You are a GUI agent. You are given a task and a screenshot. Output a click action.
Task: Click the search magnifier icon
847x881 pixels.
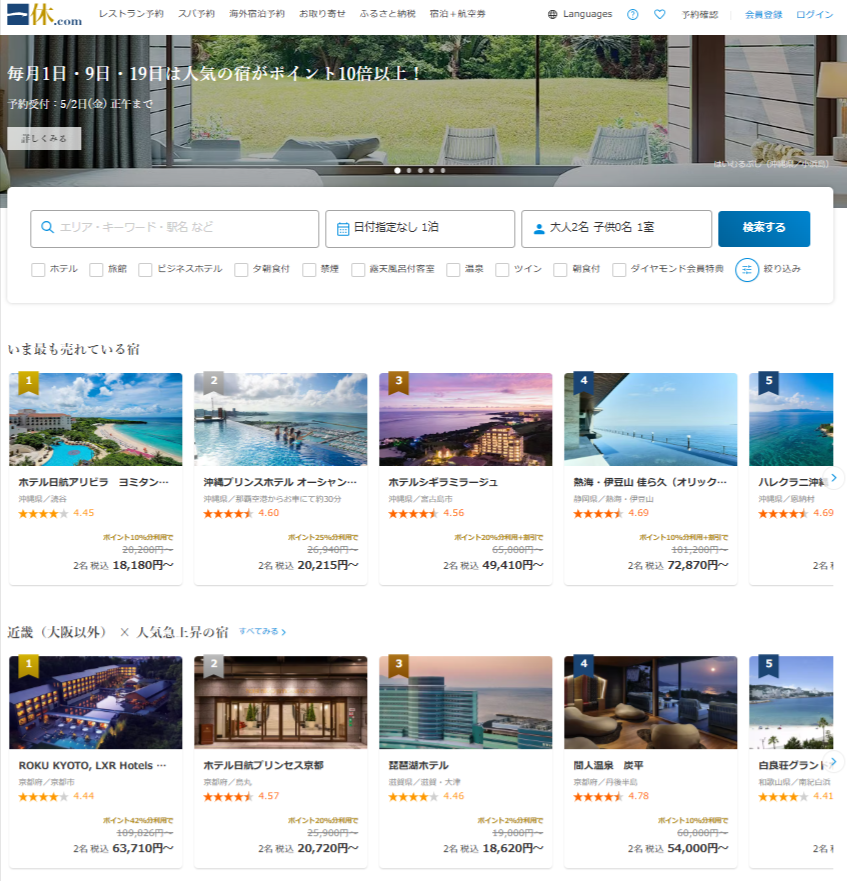coord(48,227)
